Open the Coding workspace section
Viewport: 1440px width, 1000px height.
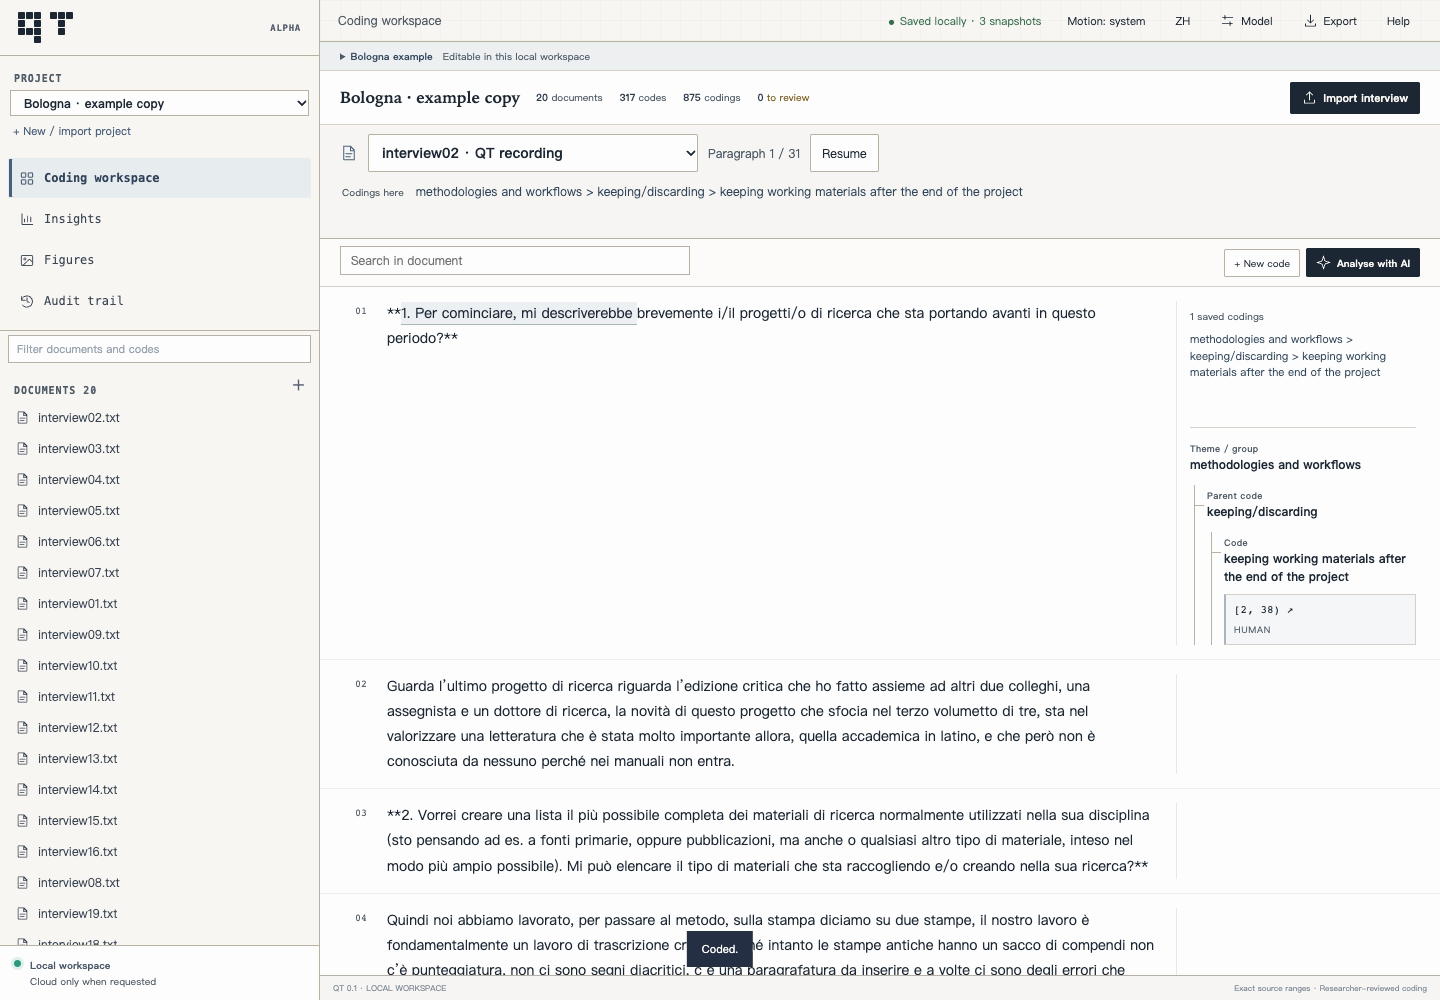tap(160, 178)
